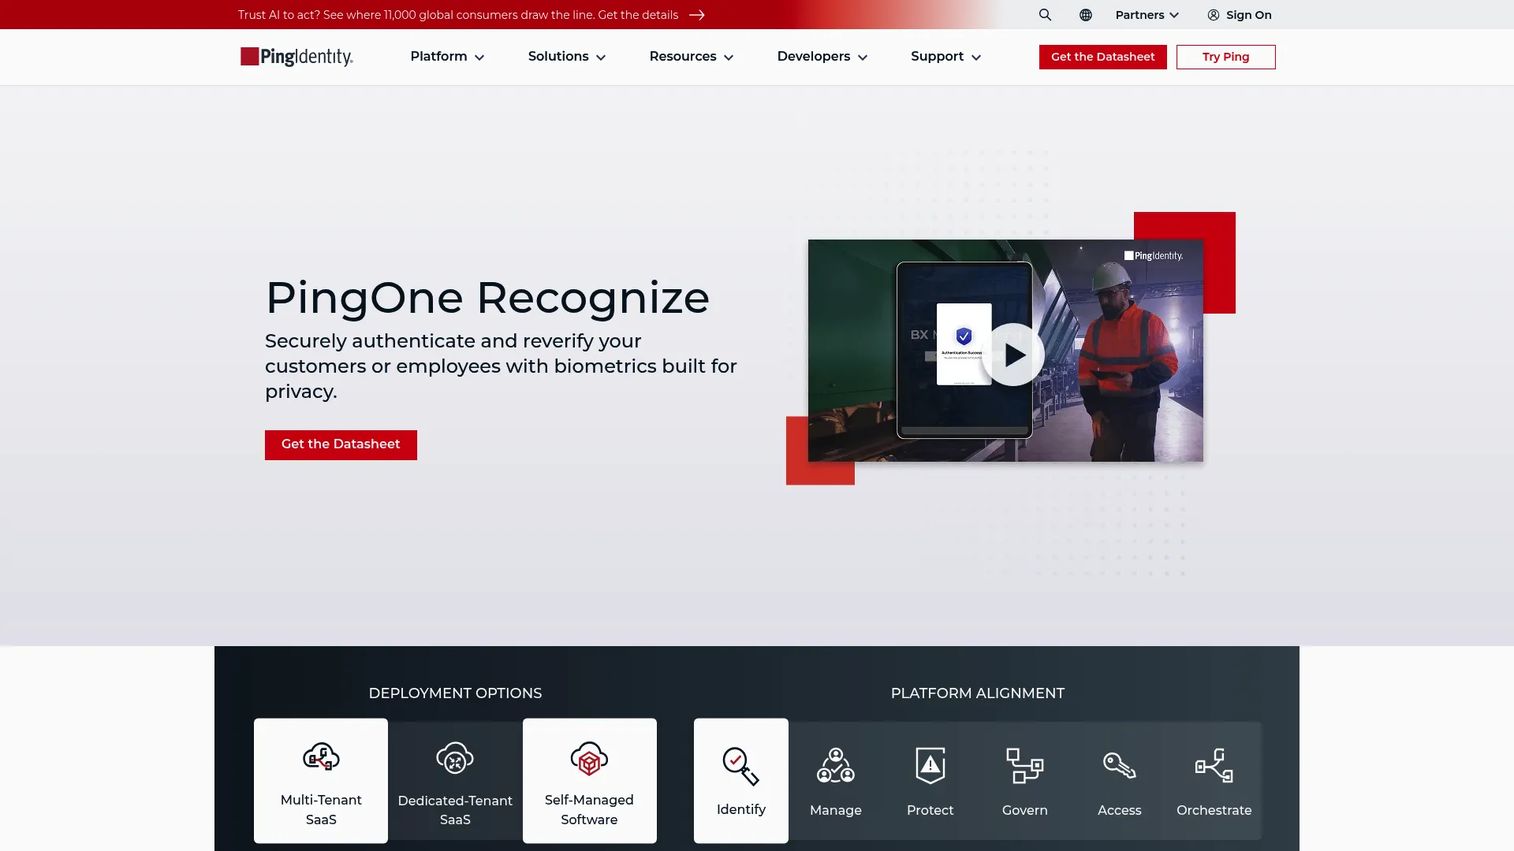Play the PingOne Recognize video
This screenshot has width=1514, height=851.
click(1013, 355)
